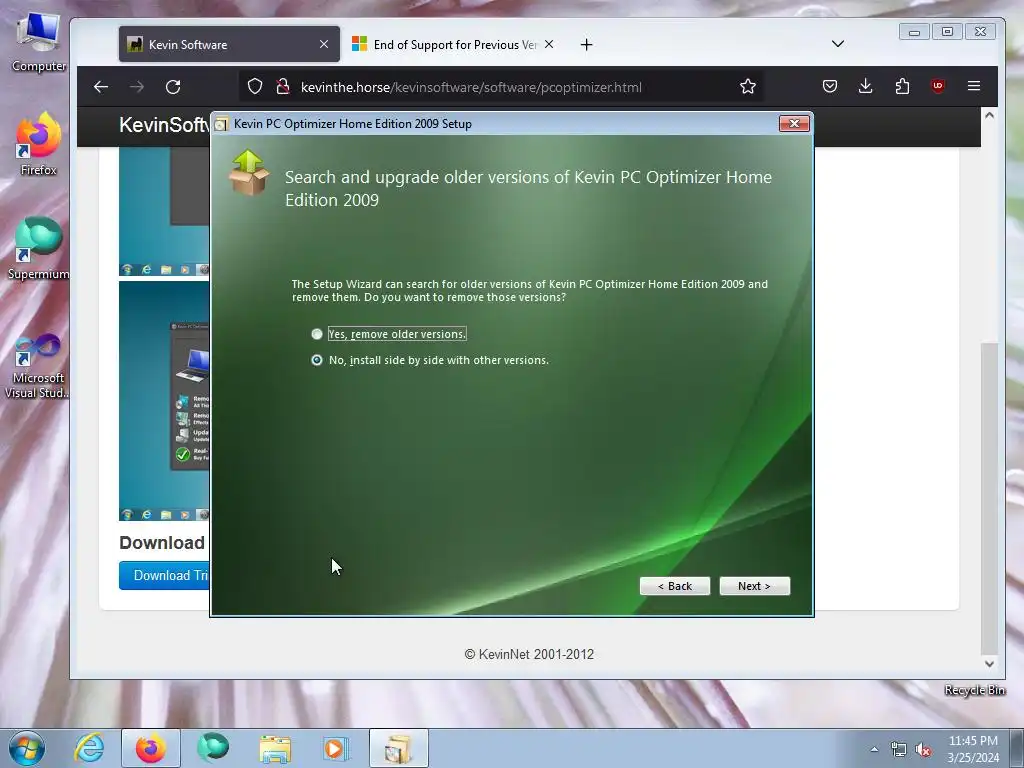1024x768 pixels.
Task: Close the End of Support tab
Action: tap(549, 44)
